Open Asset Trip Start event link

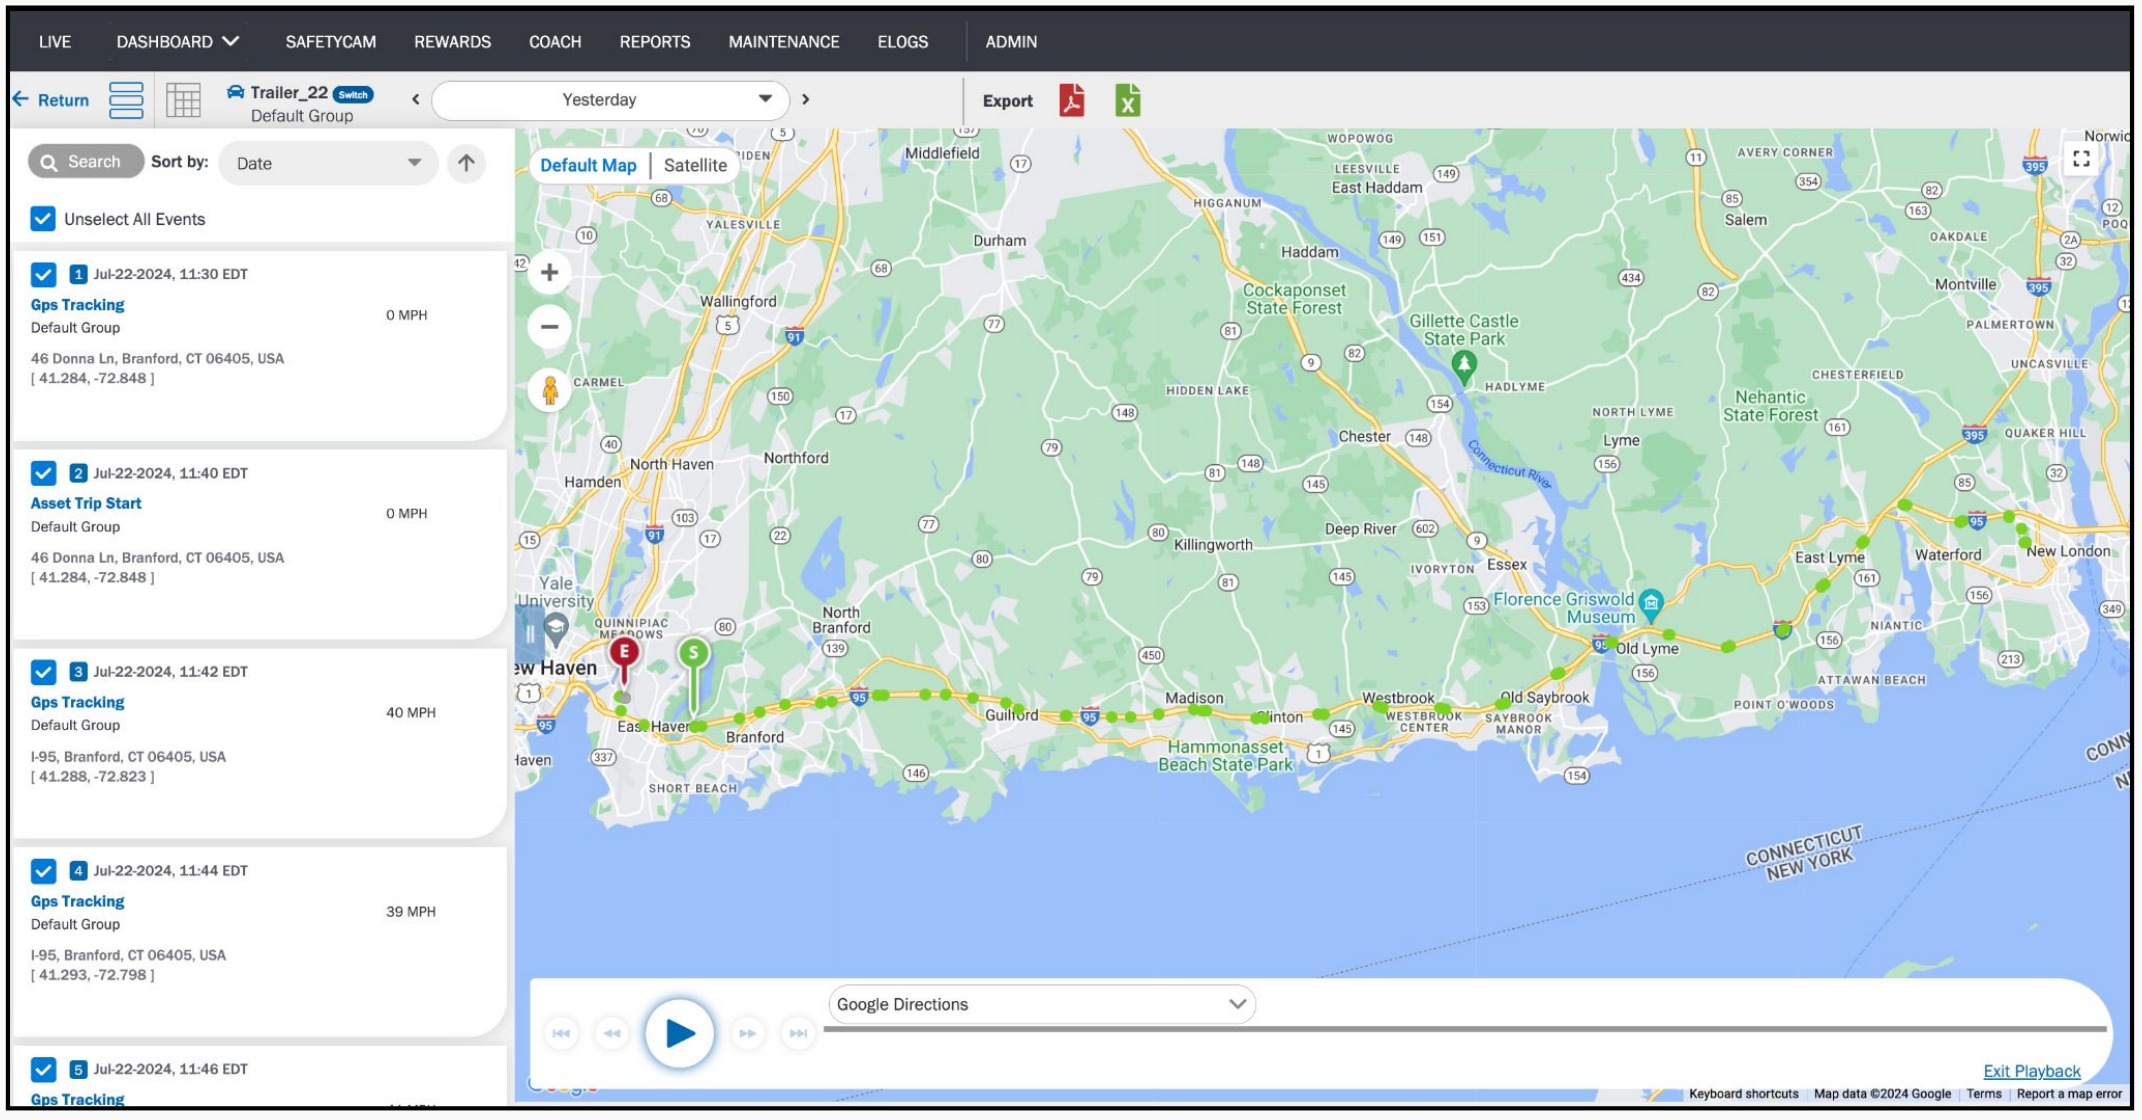point(86,503)
